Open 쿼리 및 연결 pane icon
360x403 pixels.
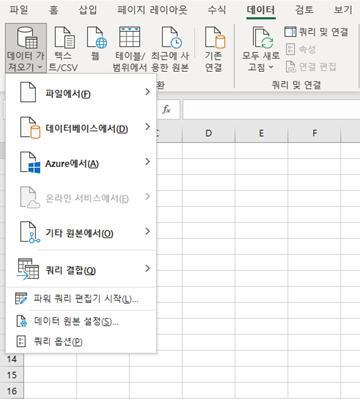click(x=290, y=32)
